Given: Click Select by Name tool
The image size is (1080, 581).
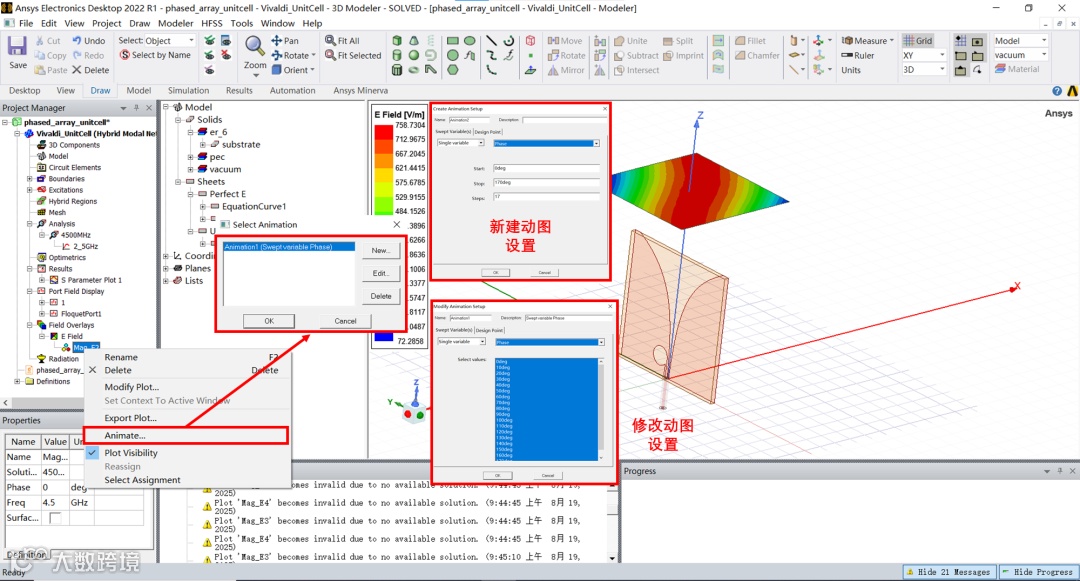Looking at the screenshot, I should pos(155,55).
